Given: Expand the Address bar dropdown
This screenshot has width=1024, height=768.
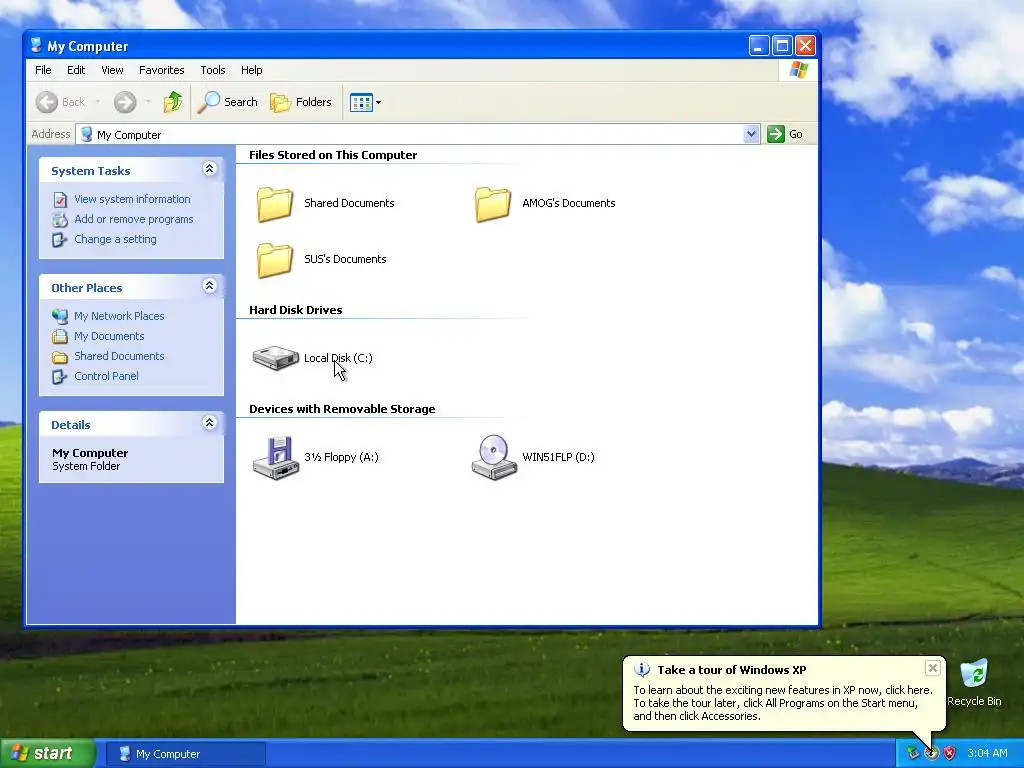Looking at the screenshot, I should point(751,135).
